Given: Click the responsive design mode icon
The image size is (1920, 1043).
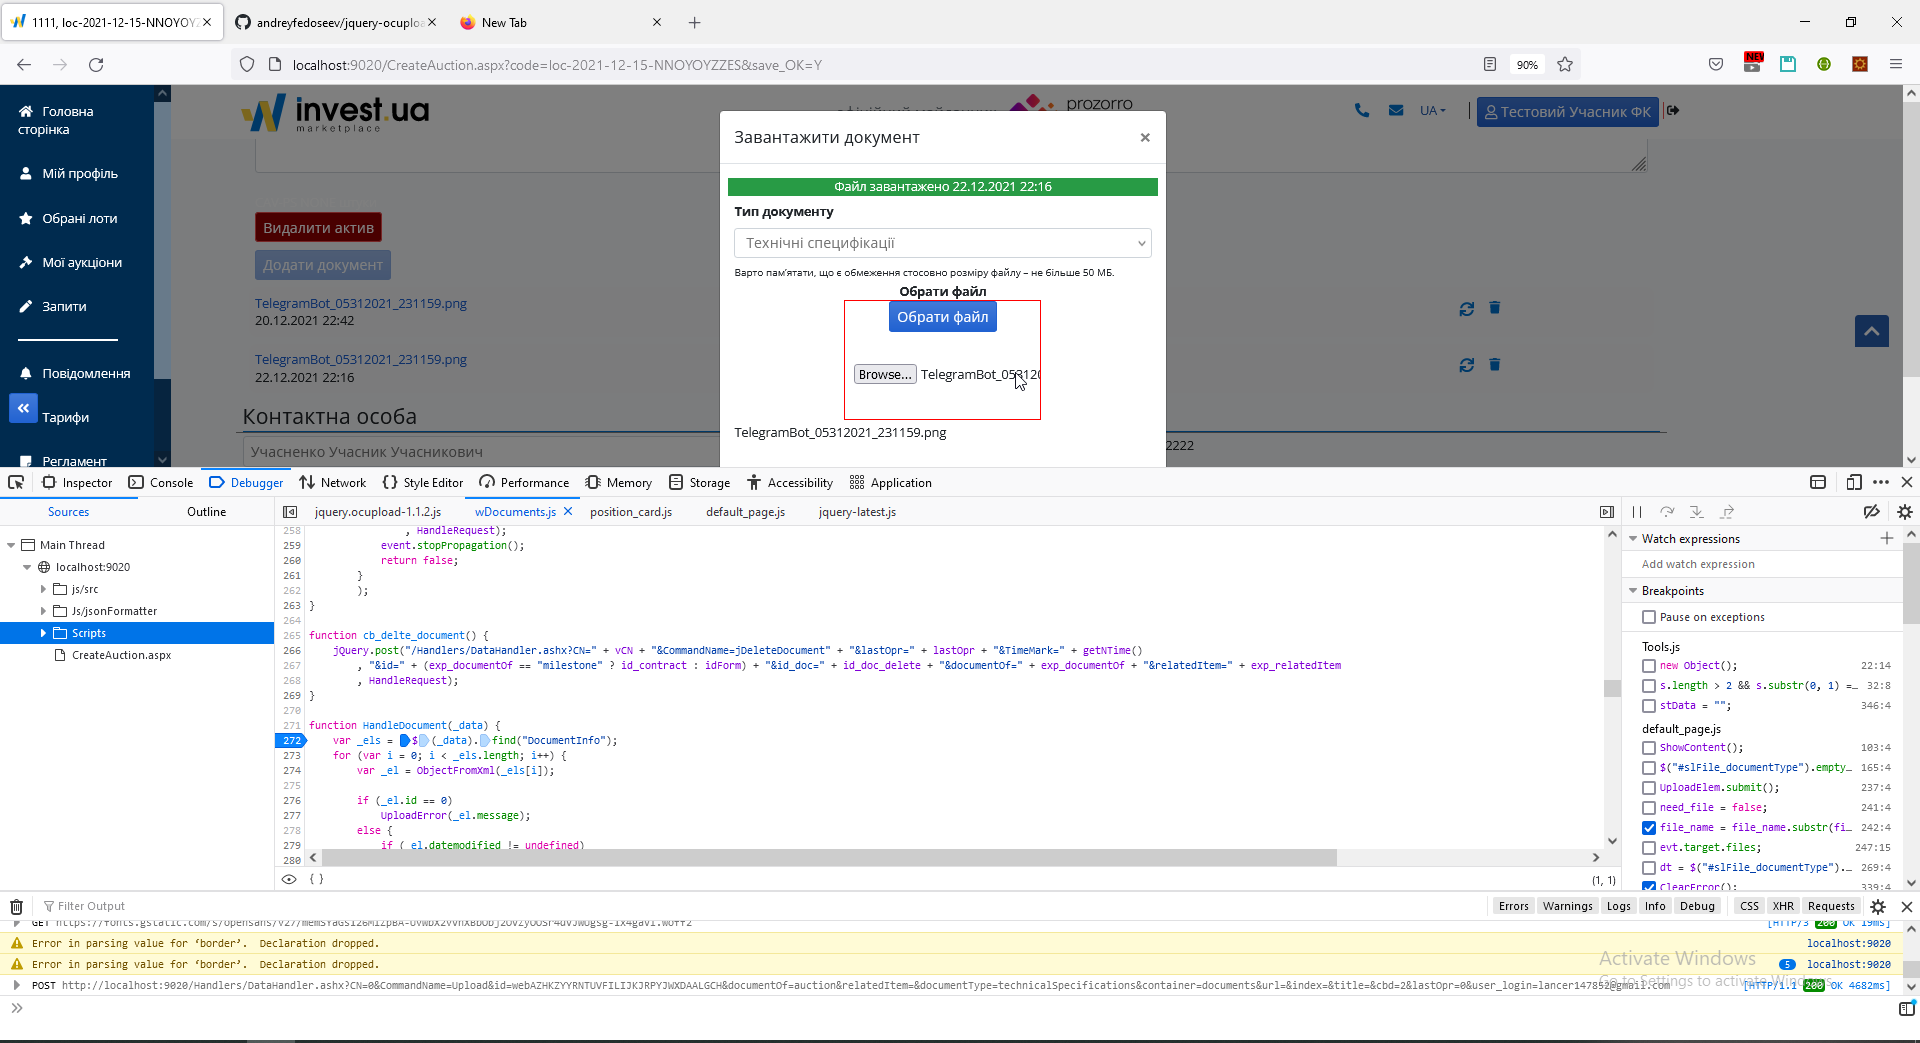Looking at the screenshot, I should click(x=1853, y=482).
